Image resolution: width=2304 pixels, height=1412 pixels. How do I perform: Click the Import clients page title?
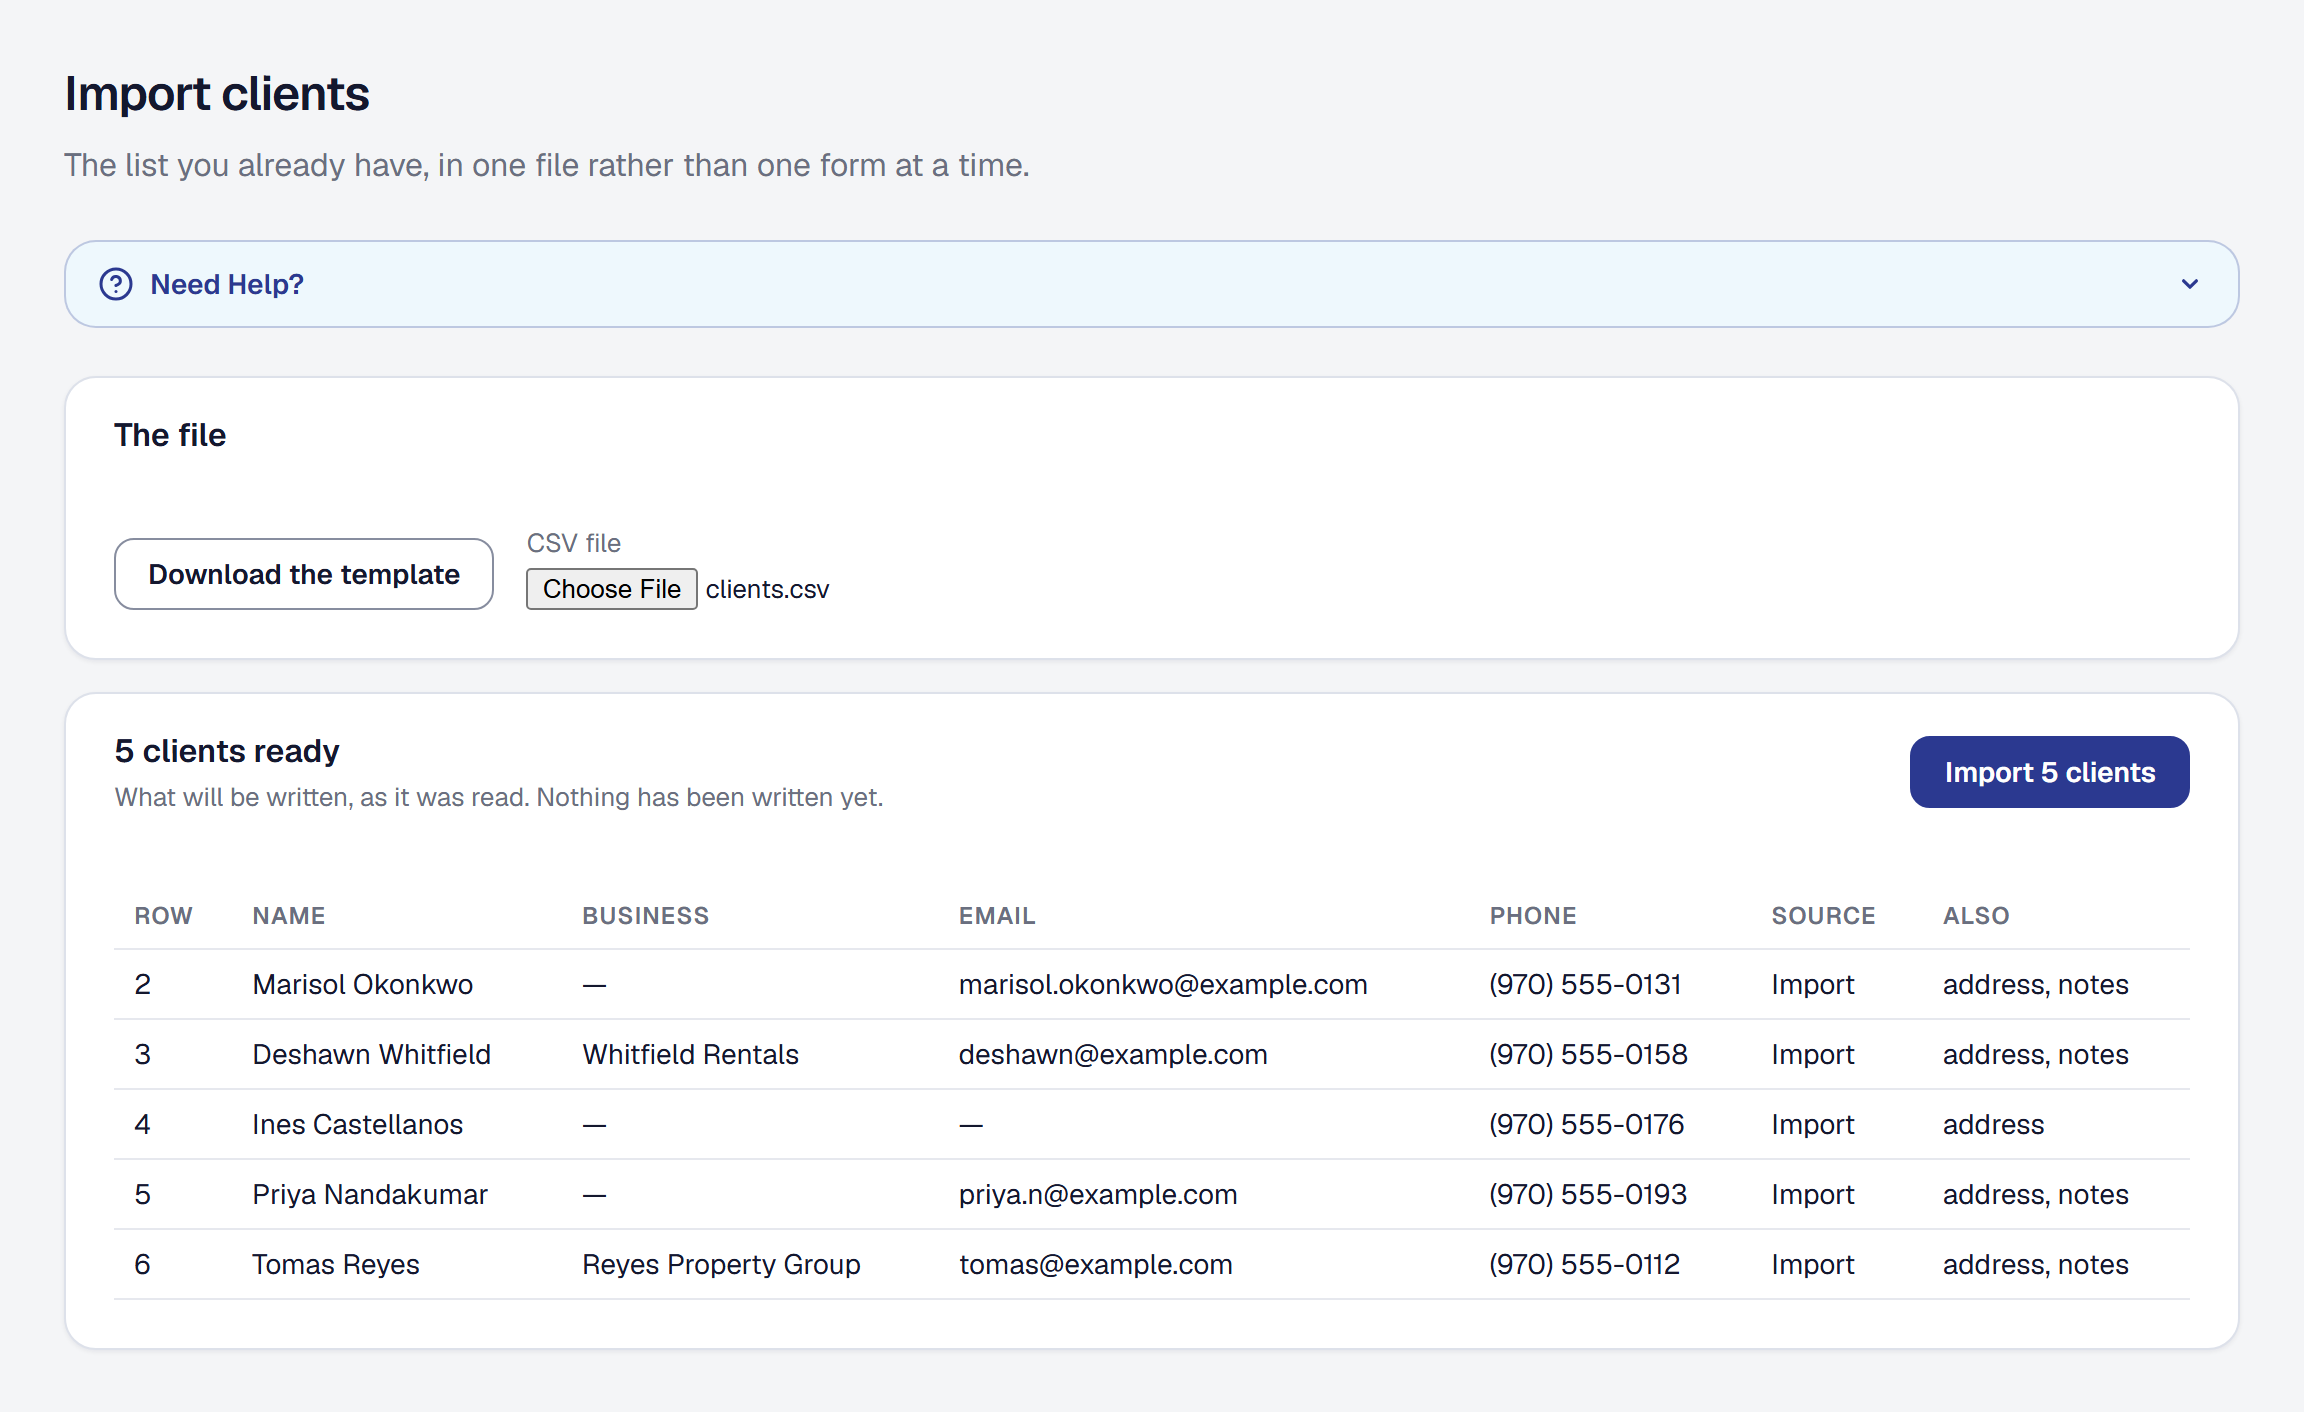[217, 94]
